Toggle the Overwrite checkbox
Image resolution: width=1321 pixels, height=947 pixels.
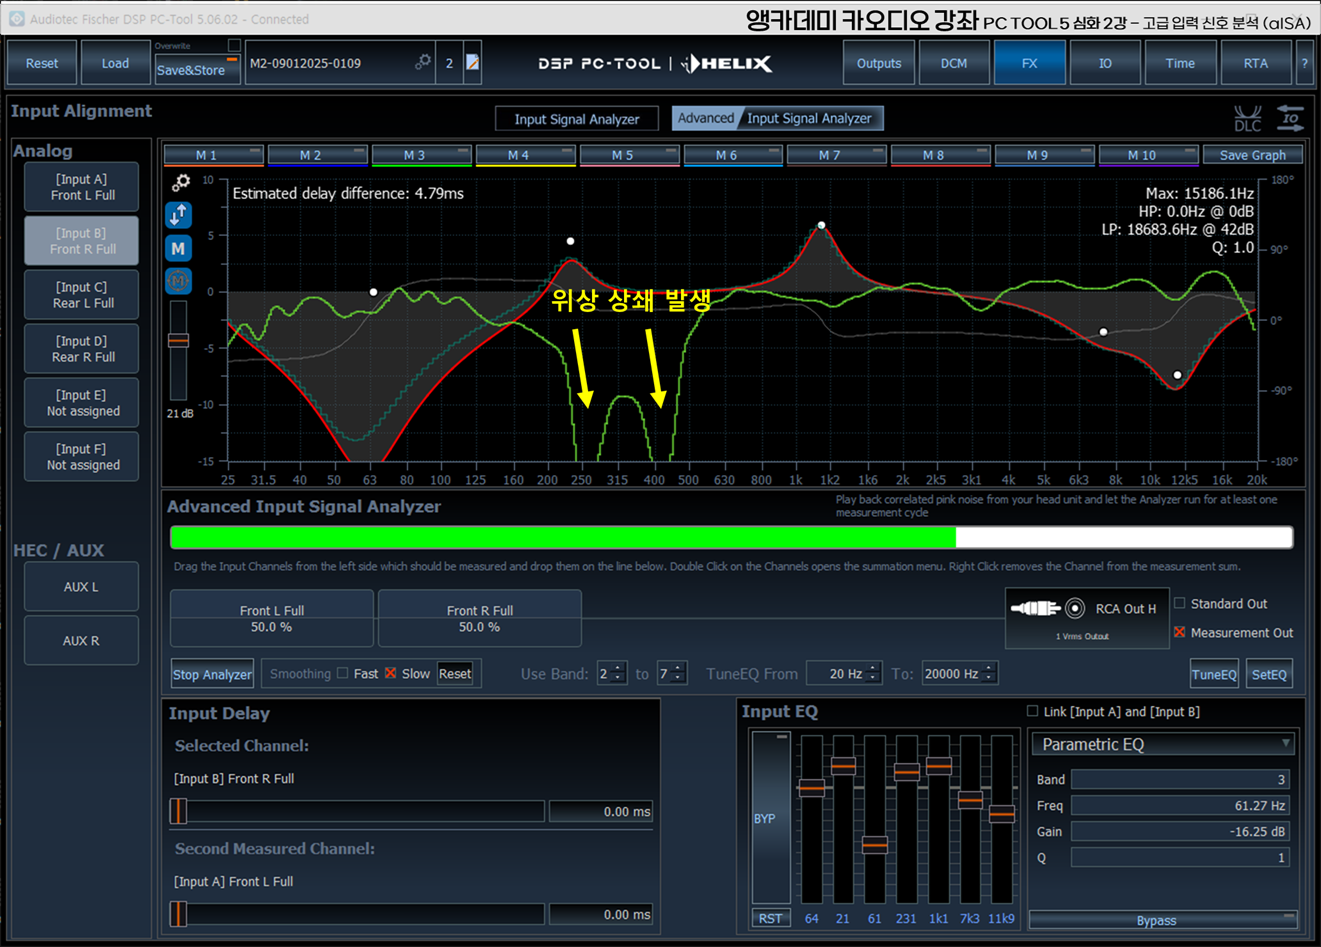click(x=234, y=45)
